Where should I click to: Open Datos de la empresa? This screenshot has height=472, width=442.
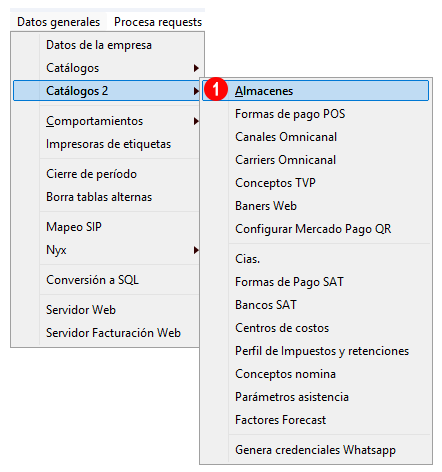coord(99,45)
